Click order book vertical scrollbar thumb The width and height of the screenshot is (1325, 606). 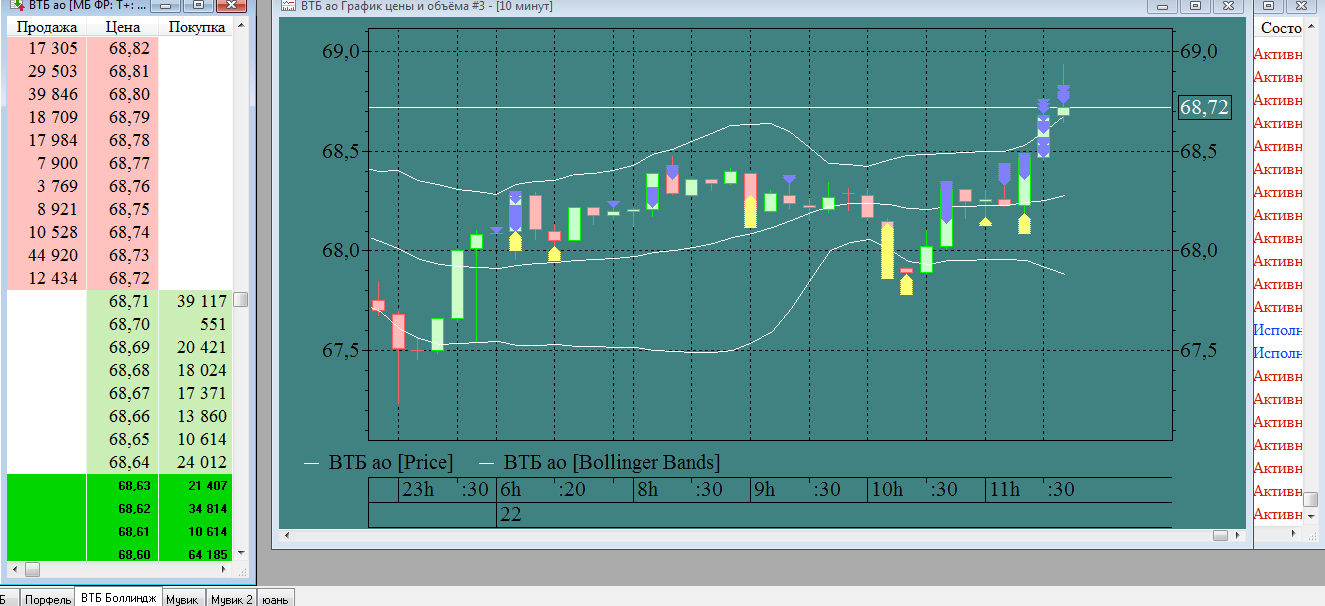pos(241,300)
